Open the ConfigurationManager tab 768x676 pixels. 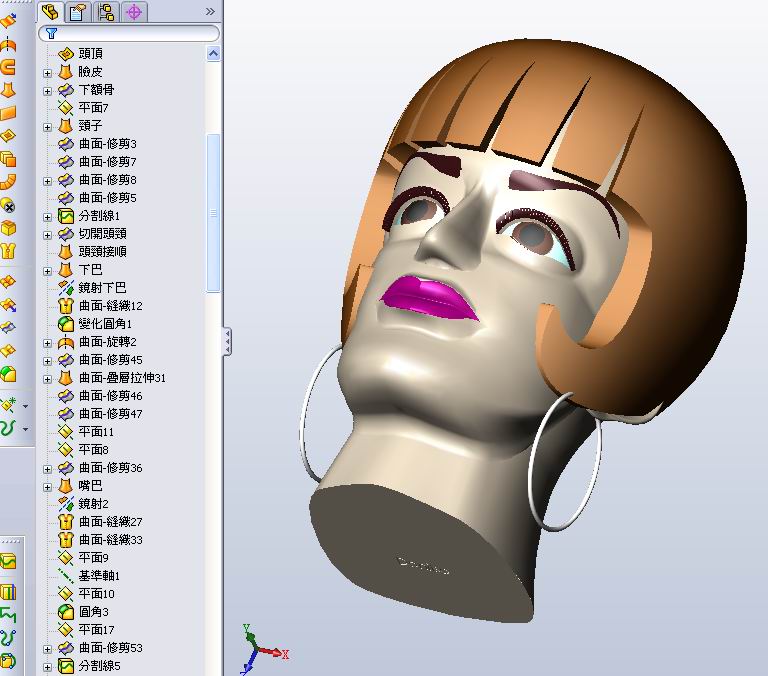point(106,12)
